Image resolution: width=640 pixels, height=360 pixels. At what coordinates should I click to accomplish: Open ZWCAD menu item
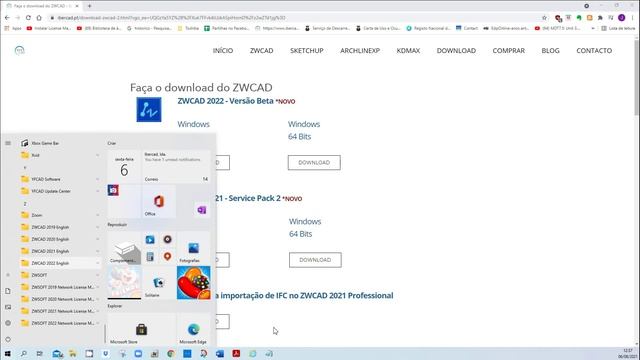tap(262, 51)
